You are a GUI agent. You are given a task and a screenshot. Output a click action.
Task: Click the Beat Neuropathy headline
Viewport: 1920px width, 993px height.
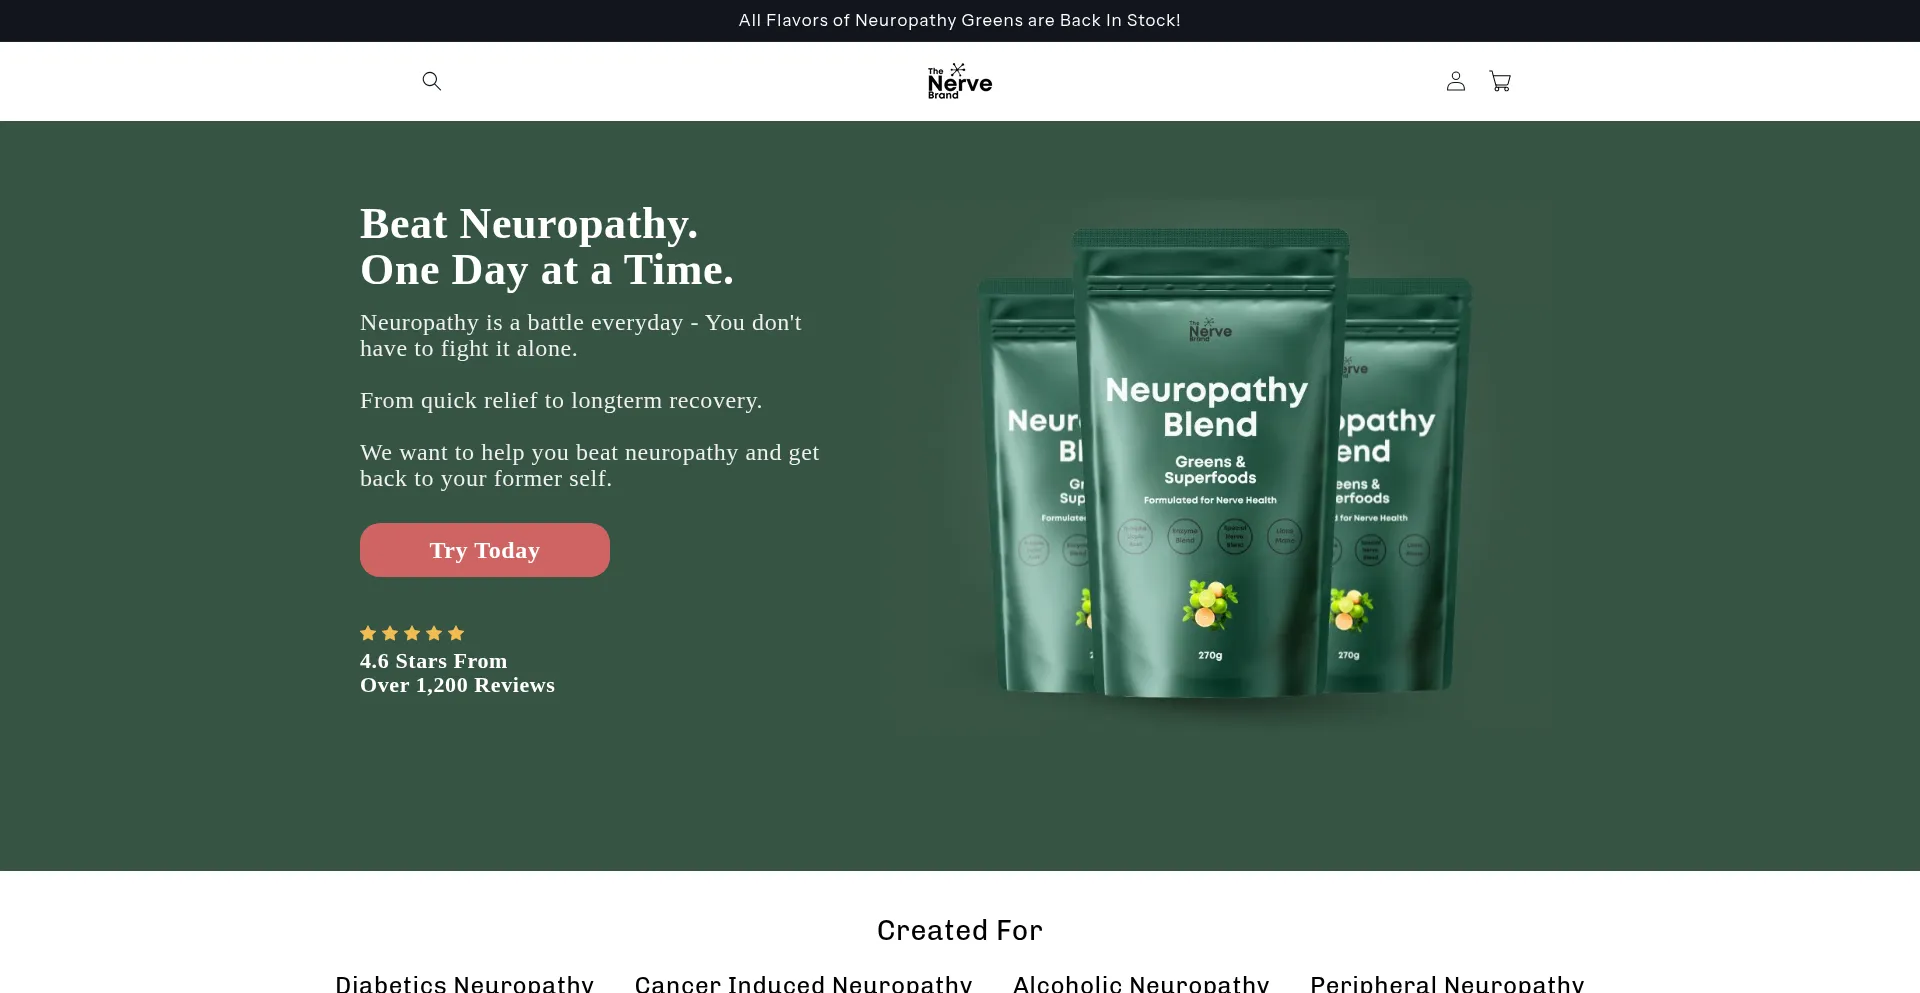pyautogui.click(x=547, y=247)
